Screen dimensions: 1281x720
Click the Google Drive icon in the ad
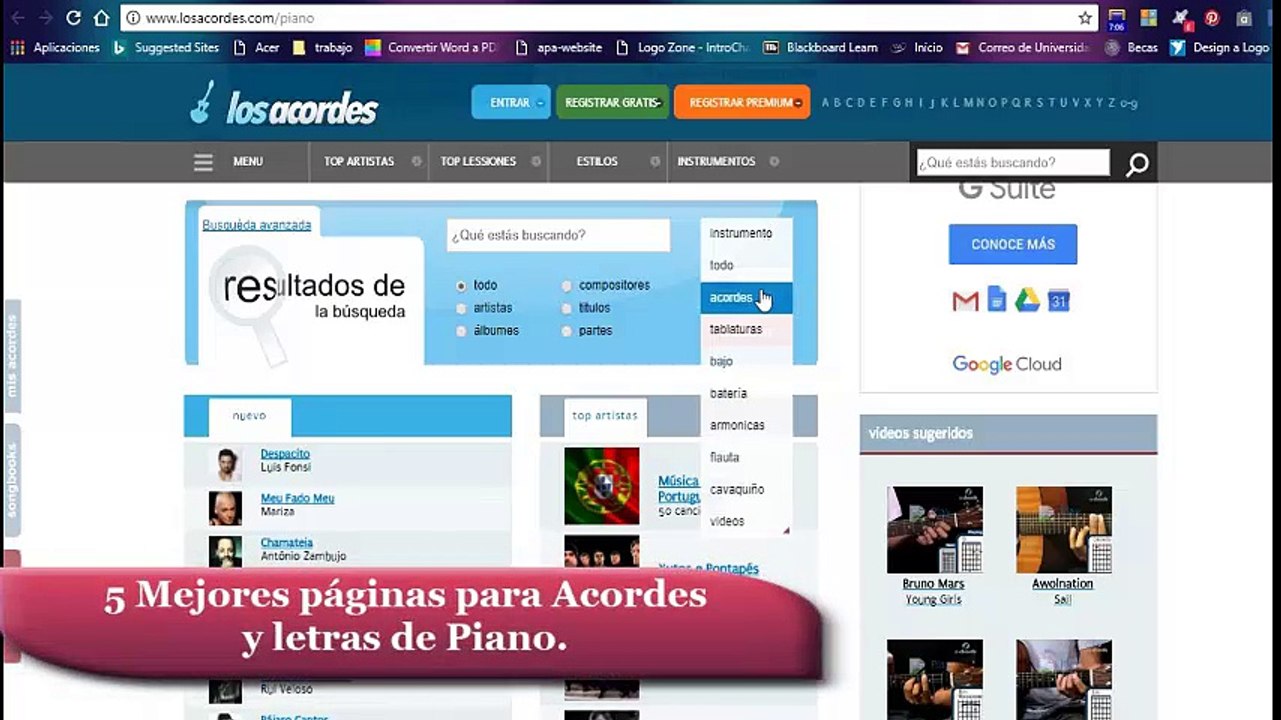pyautogui.click(x=1027, y=300)
